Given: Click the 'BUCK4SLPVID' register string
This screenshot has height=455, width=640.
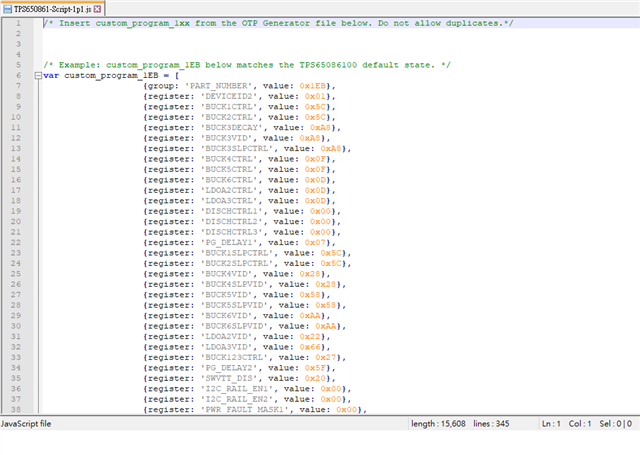Looking at the screenshot, I should pos(234,284).
